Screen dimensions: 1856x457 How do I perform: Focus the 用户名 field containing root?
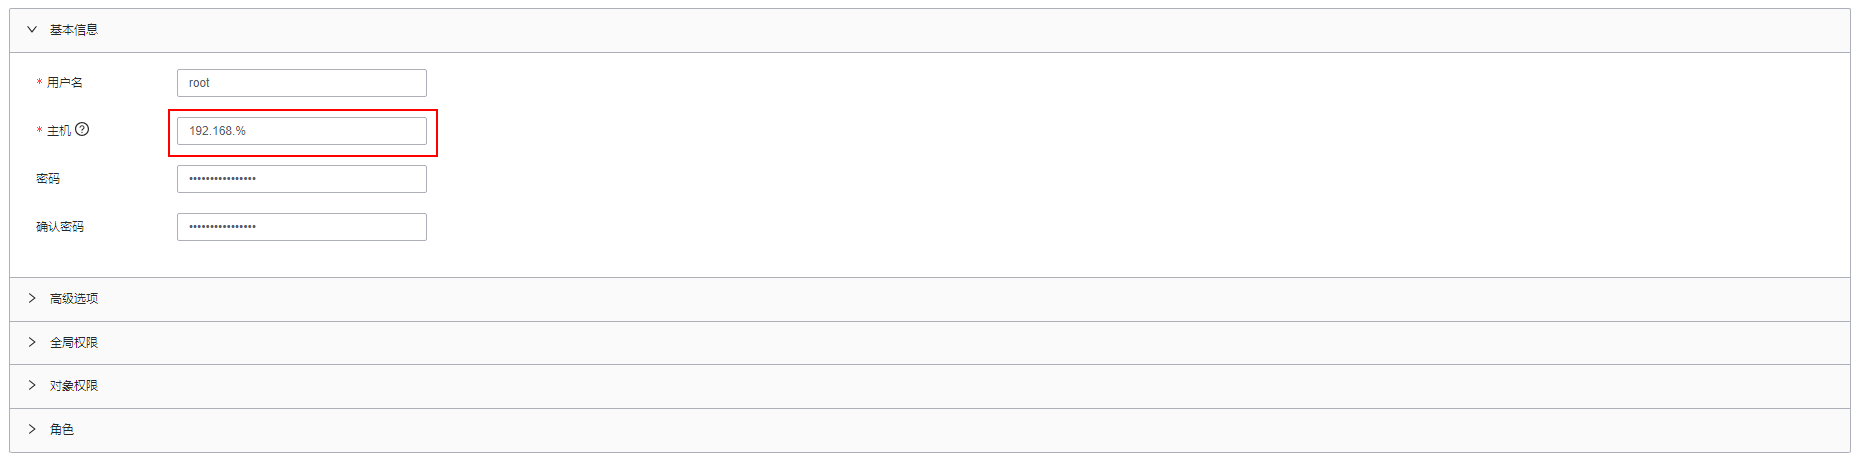click(301, 83)
